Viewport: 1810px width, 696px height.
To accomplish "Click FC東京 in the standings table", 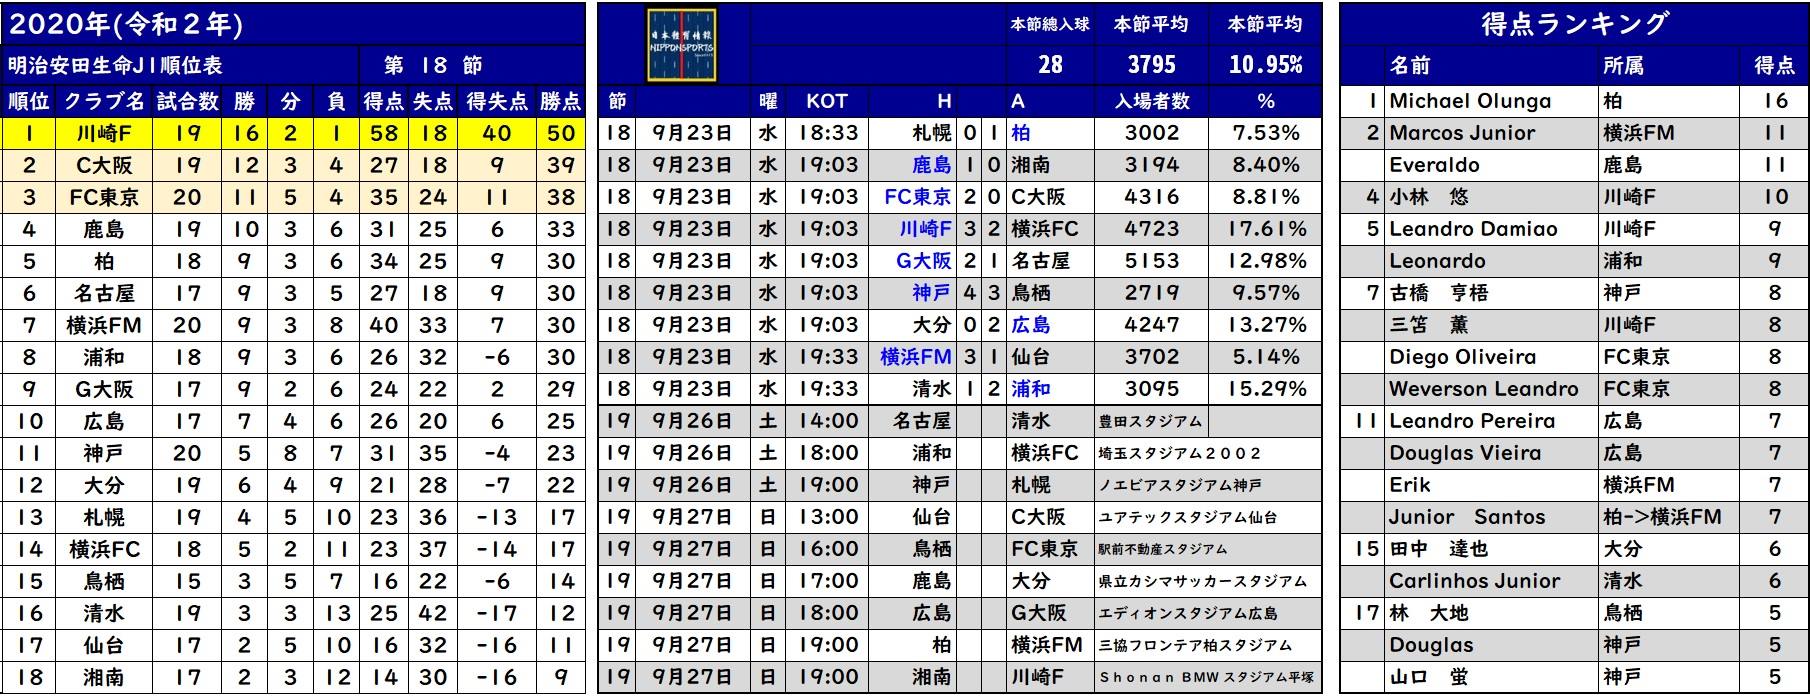I will point(104,197).
